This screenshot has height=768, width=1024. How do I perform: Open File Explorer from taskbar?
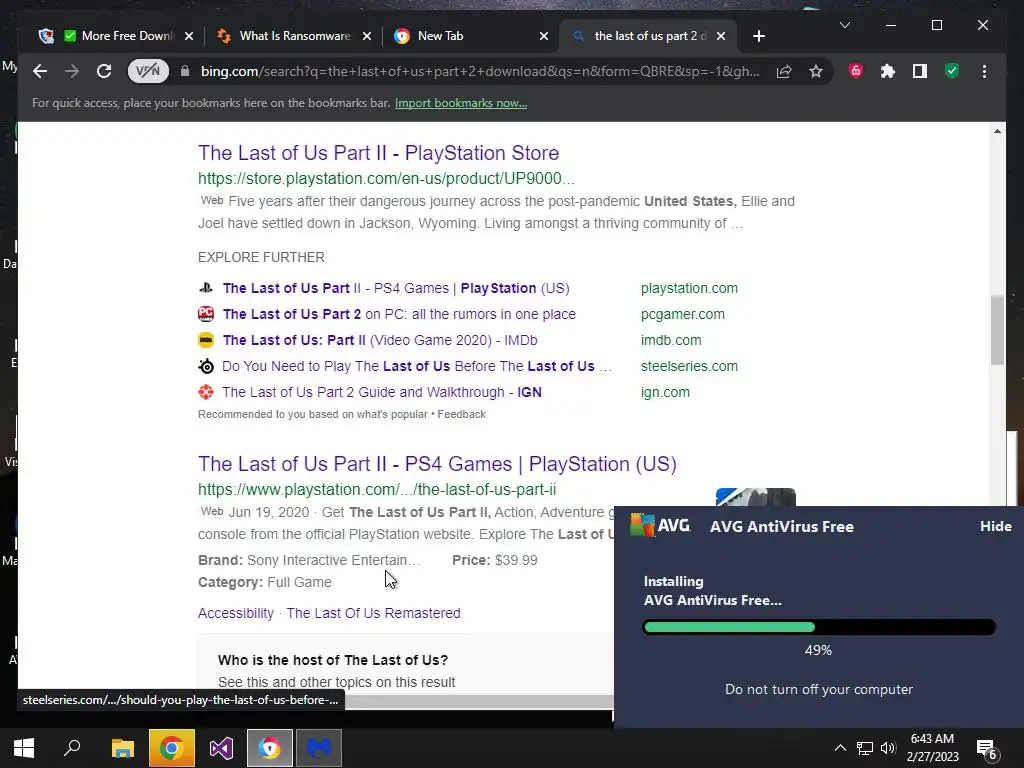pyautogui.click(x=122, y=748)
